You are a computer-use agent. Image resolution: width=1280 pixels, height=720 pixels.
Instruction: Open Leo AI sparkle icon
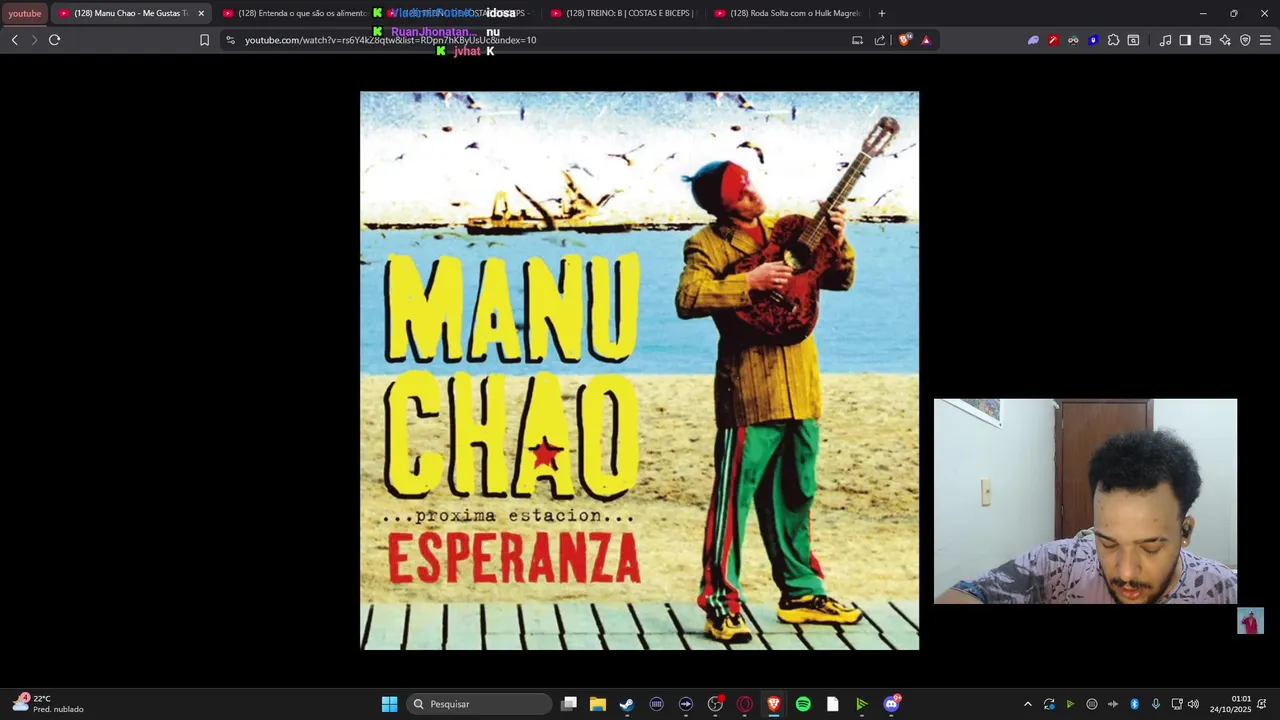pyautogui.click(x=1225, y=40)
